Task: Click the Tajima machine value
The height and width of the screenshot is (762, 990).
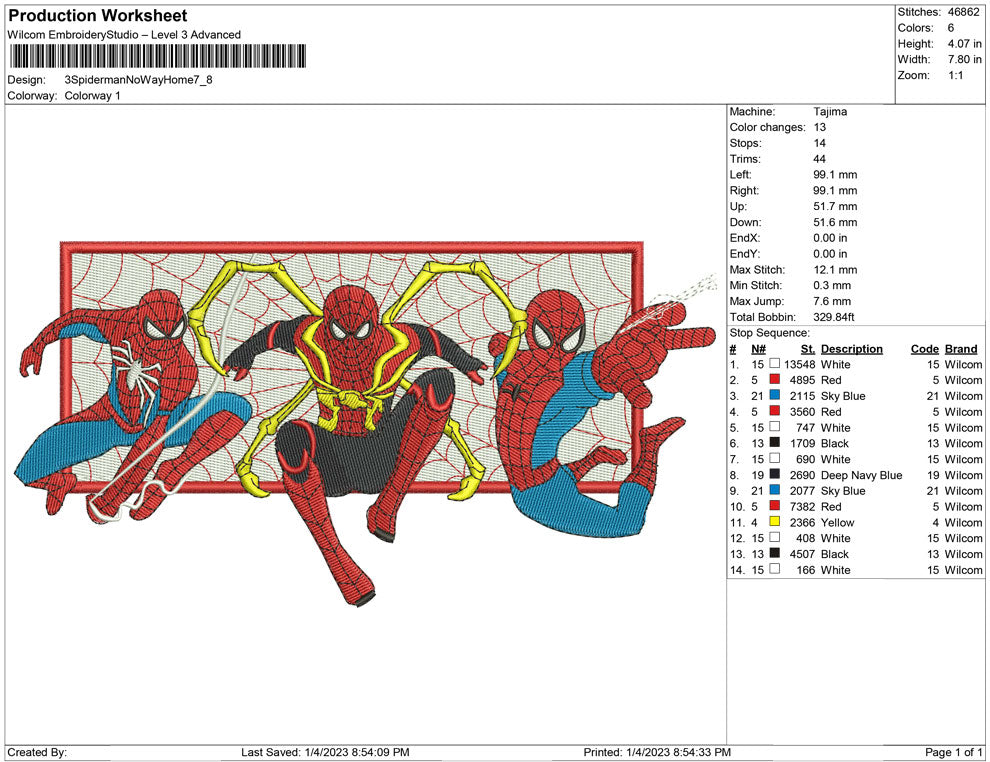Action: [830, 112]
